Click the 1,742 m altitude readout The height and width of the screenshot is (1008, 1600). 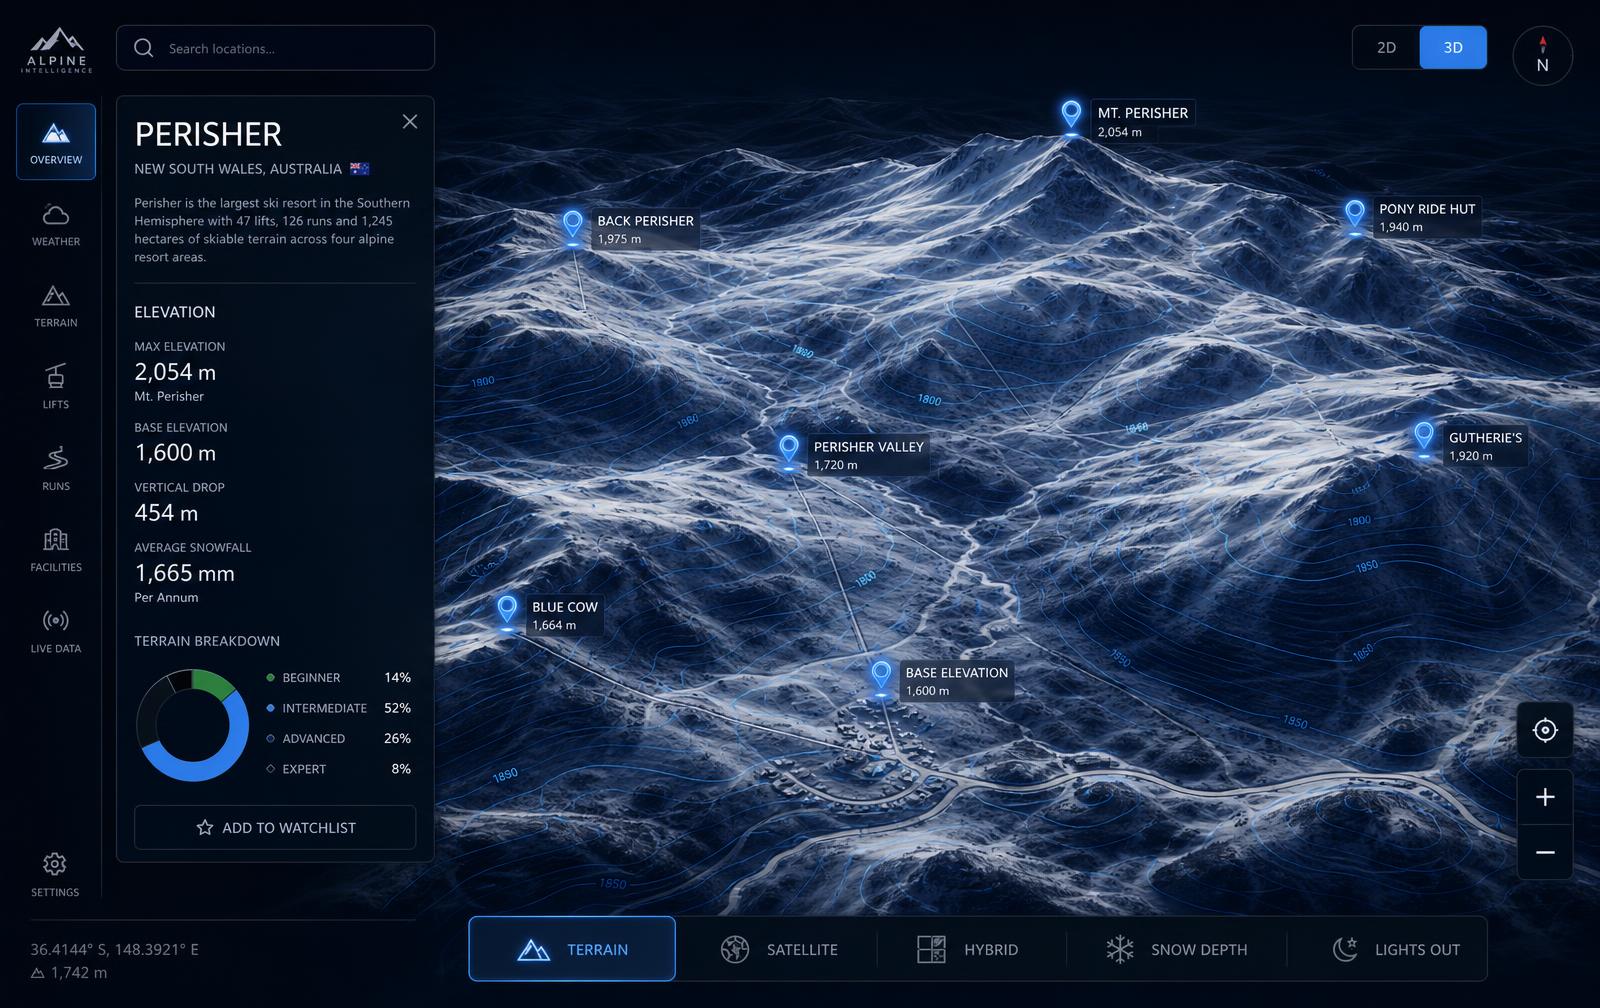69,972
